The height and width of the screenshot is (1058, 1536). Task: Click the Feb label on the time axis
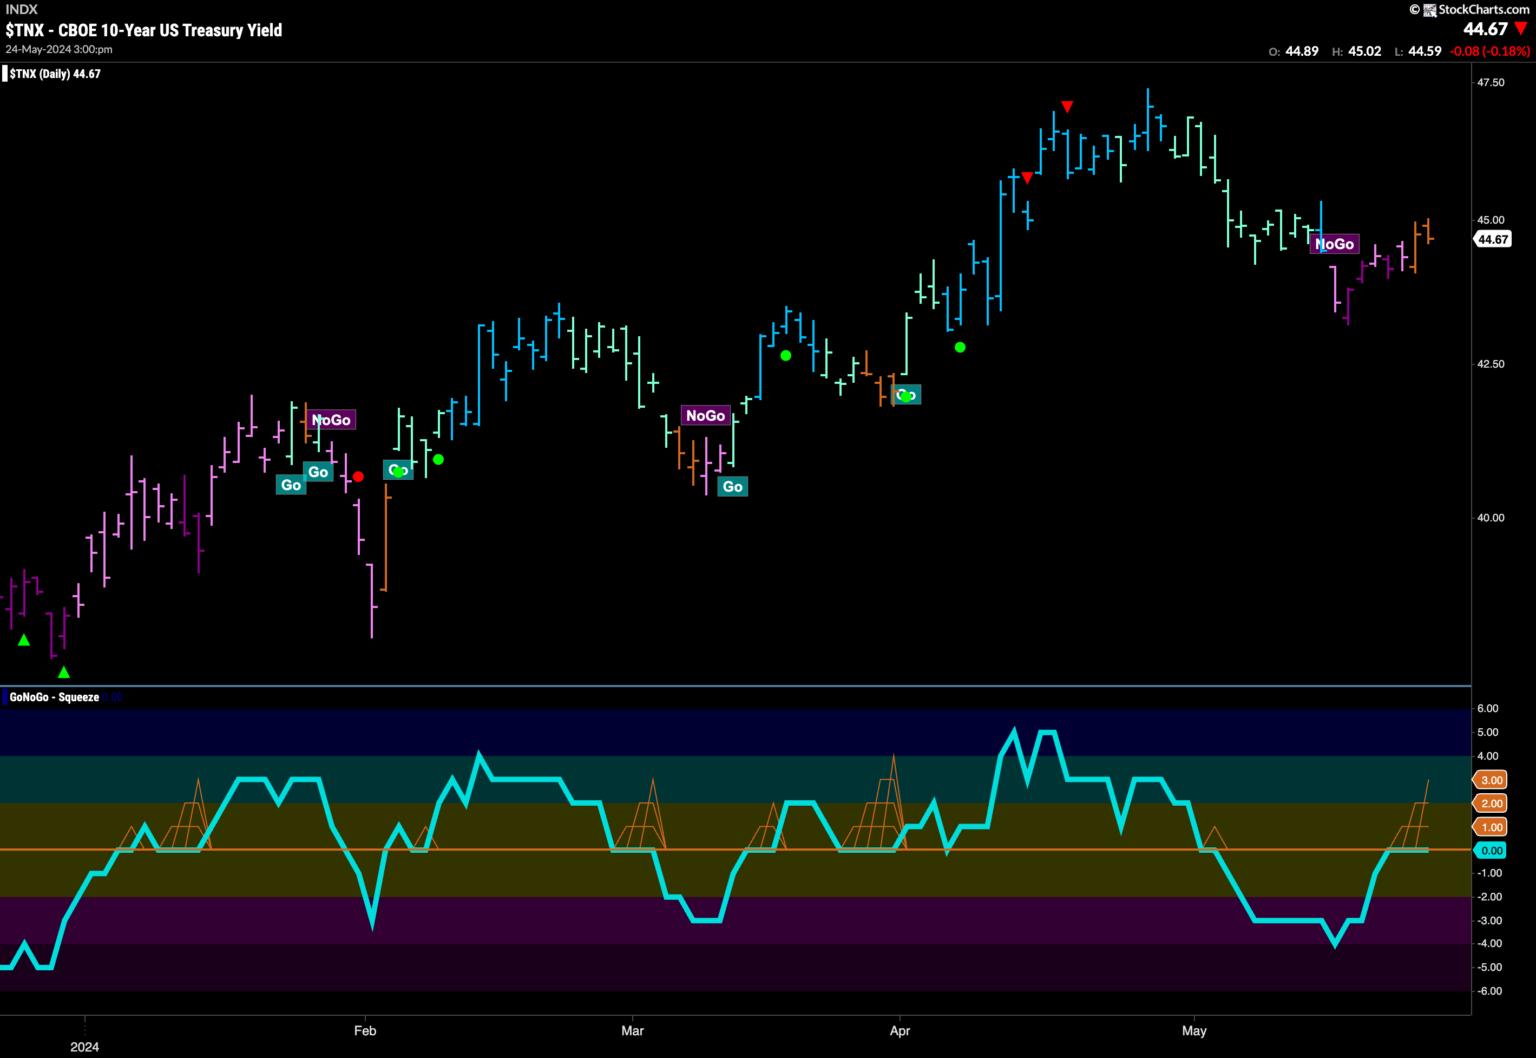tap(365, 1030)
